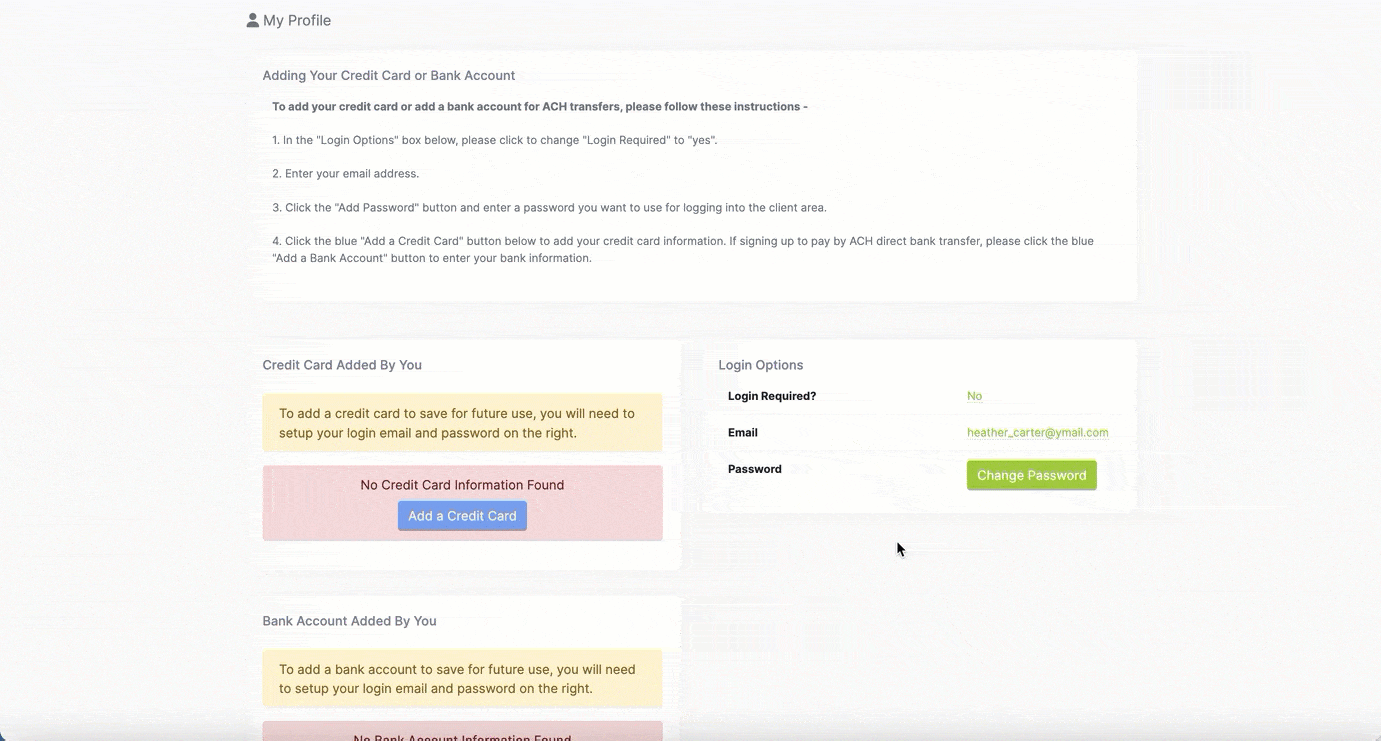
Task: Click the bold line "To add your credit card or add a bank account"
Action: [x=540, y=106]
